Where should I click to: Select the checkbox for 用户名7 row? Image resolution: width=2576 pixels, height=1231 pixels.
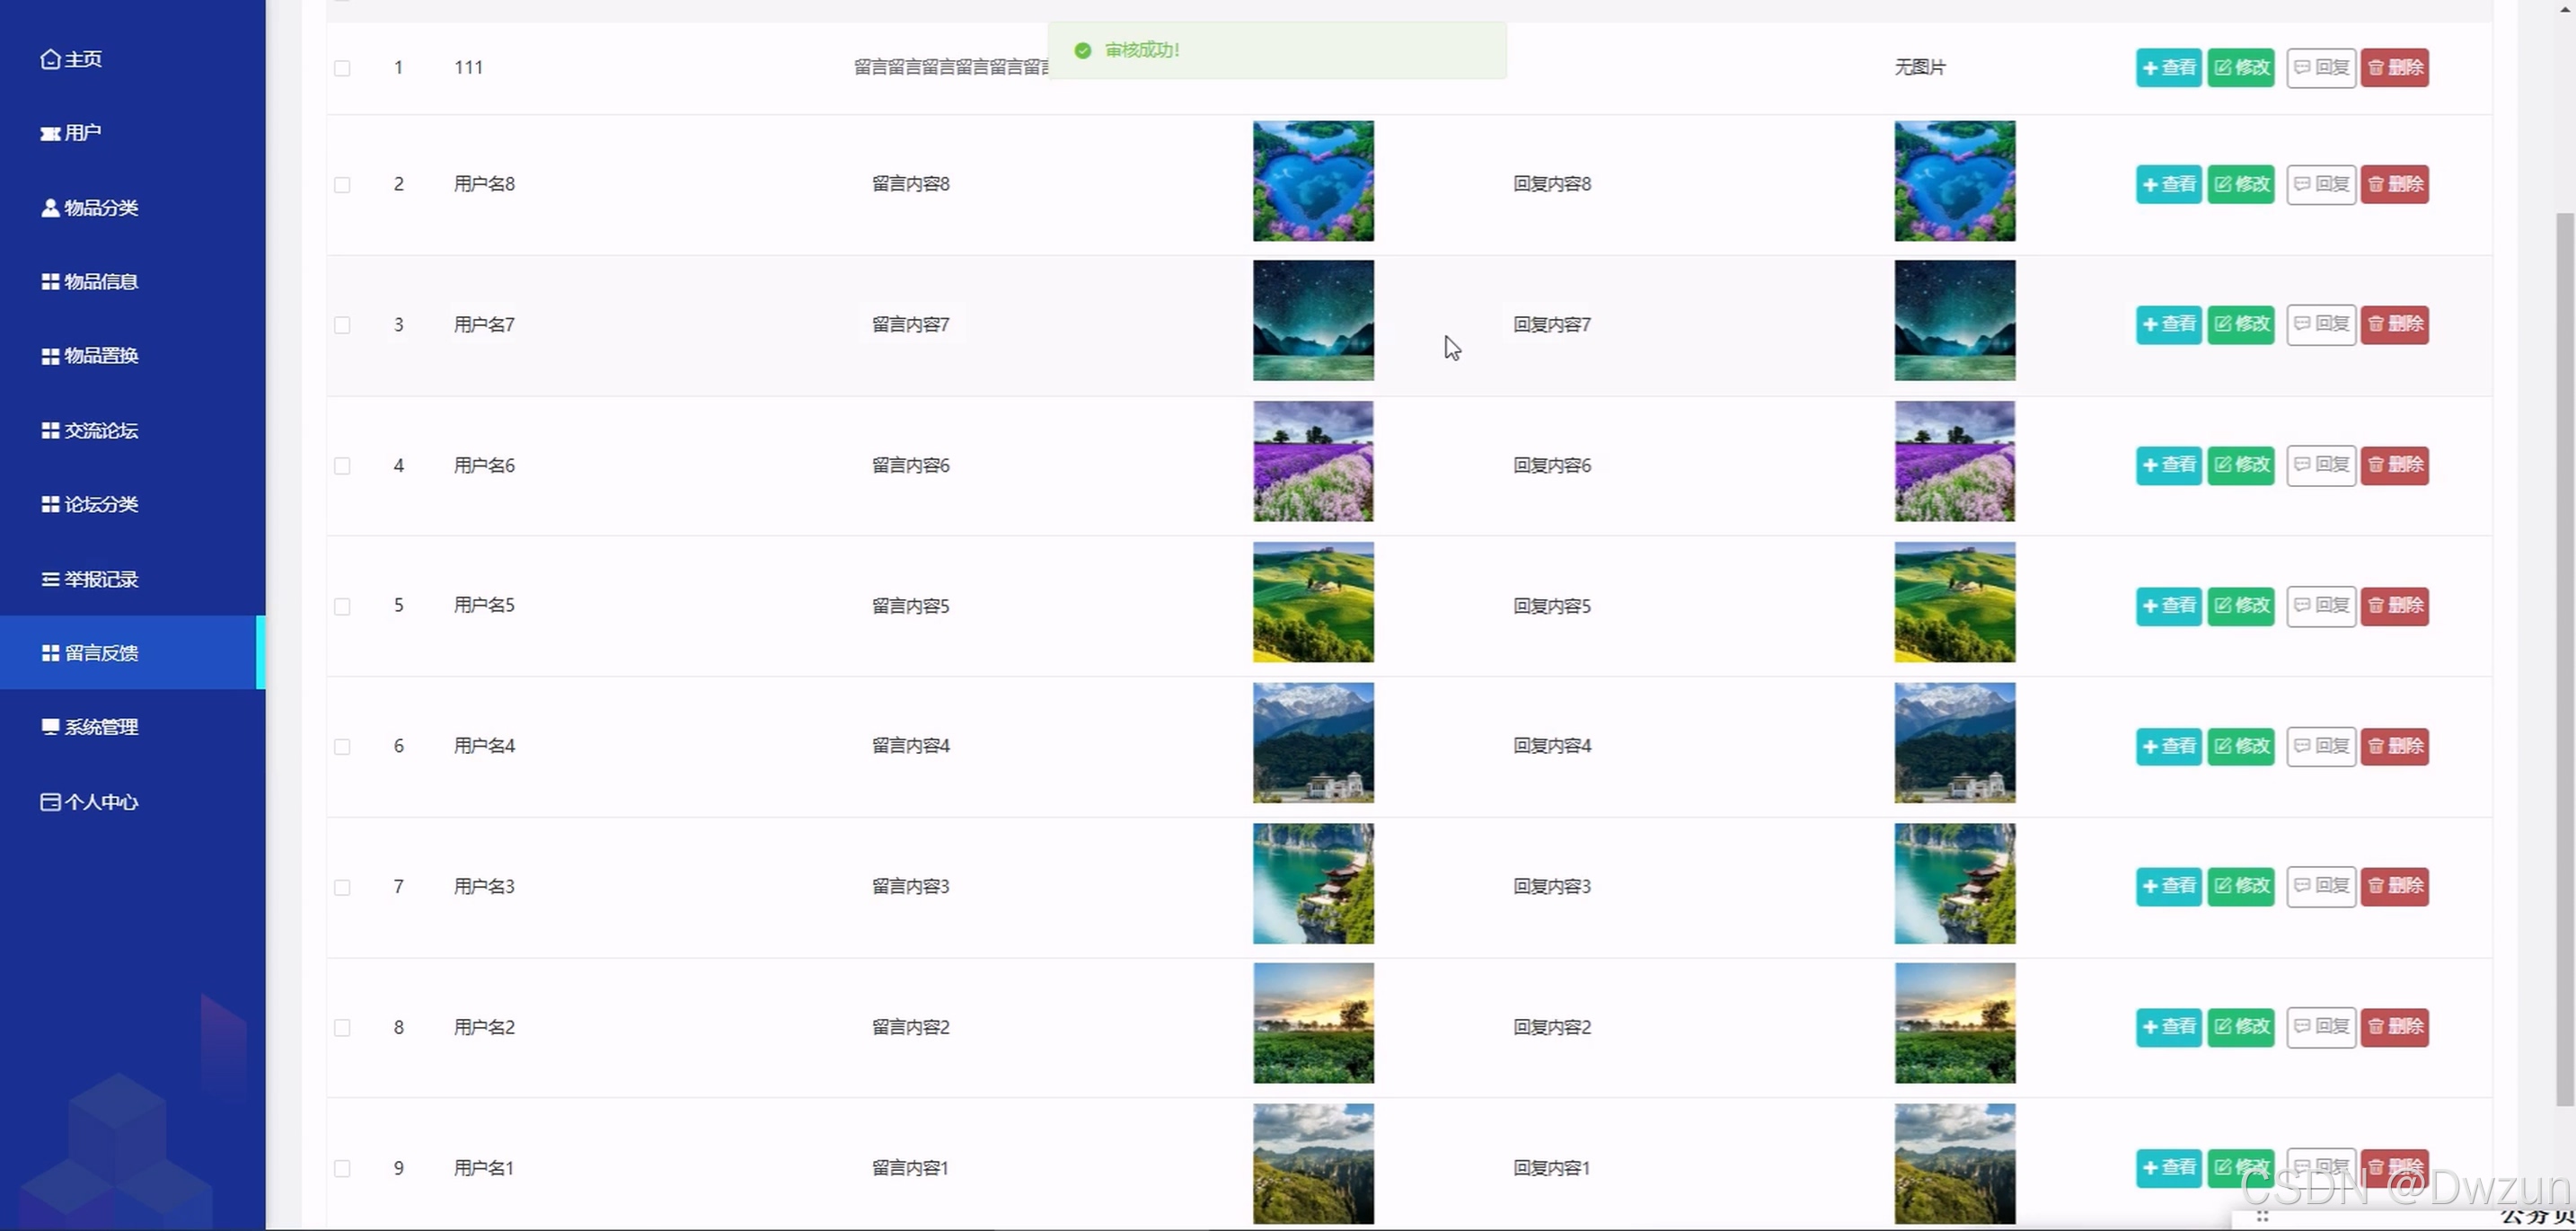(x=342, y=325)
